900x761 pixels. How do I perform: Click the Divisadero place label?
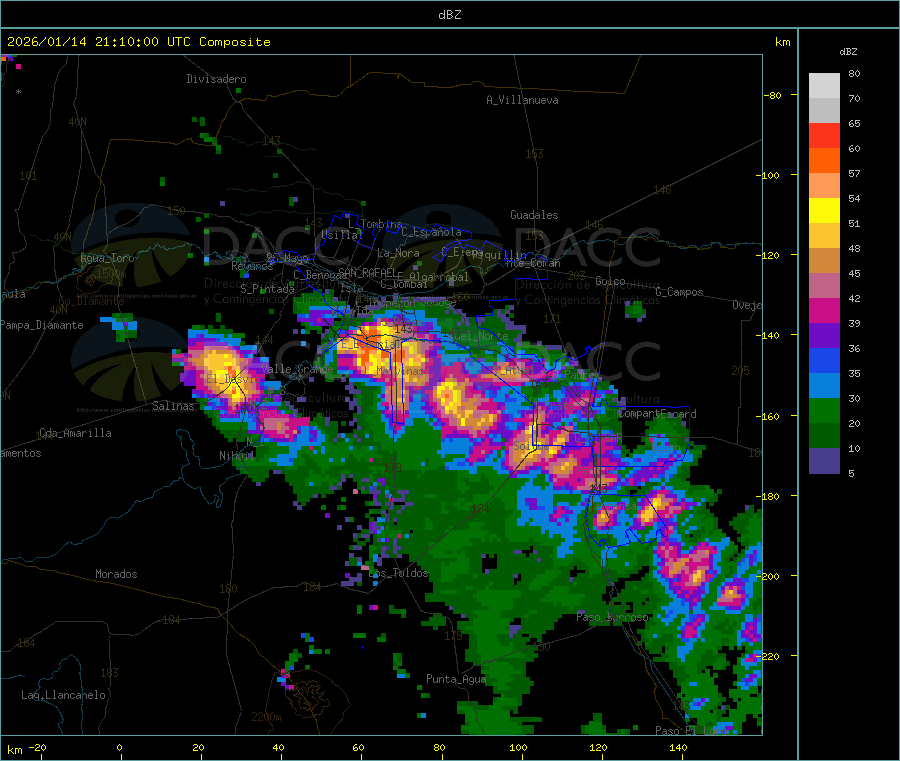pyautogui.click(x=216, y=79)
